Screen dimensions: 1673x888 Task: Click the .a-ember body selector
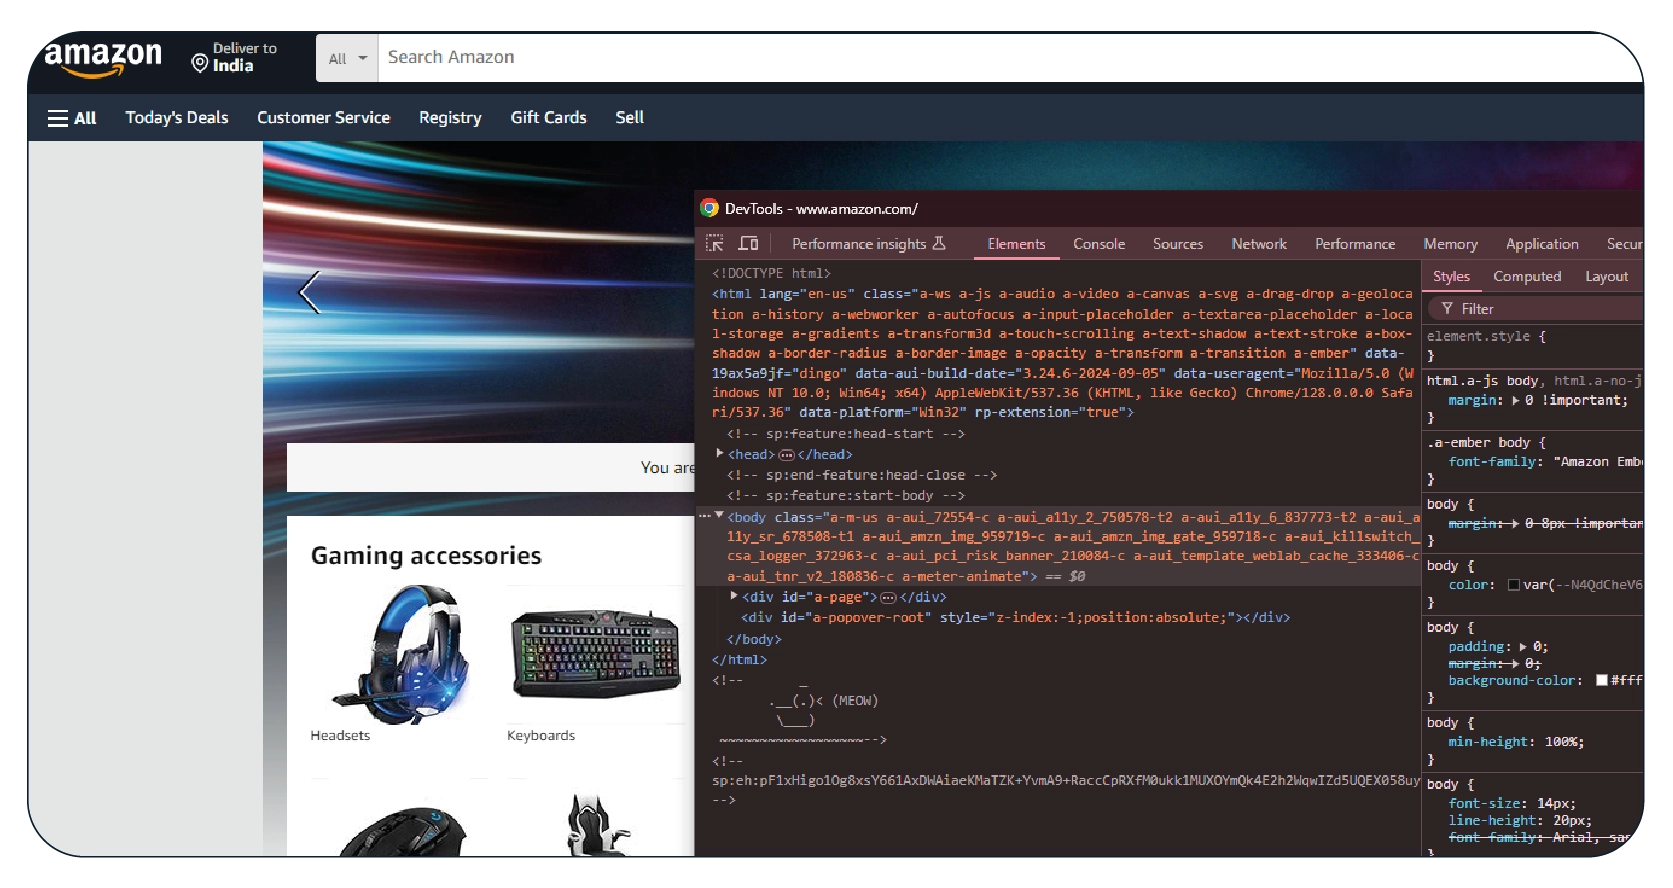point(1479,443)
